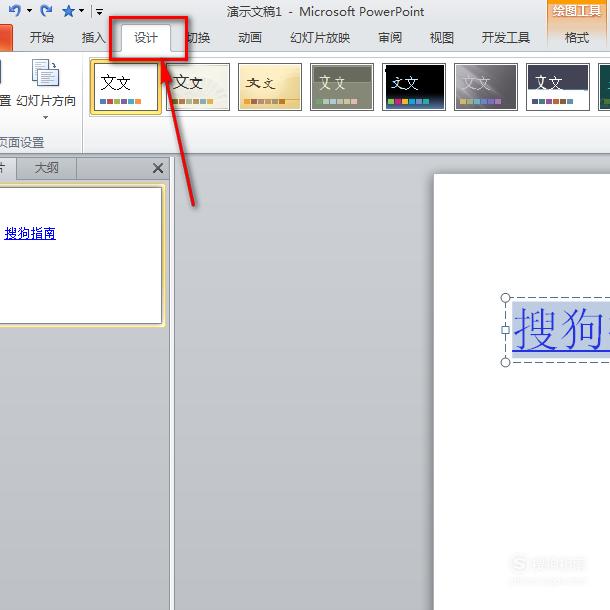
Task: Open Customize Quick Access Toolbar dropdown
Action: point(100,12)
